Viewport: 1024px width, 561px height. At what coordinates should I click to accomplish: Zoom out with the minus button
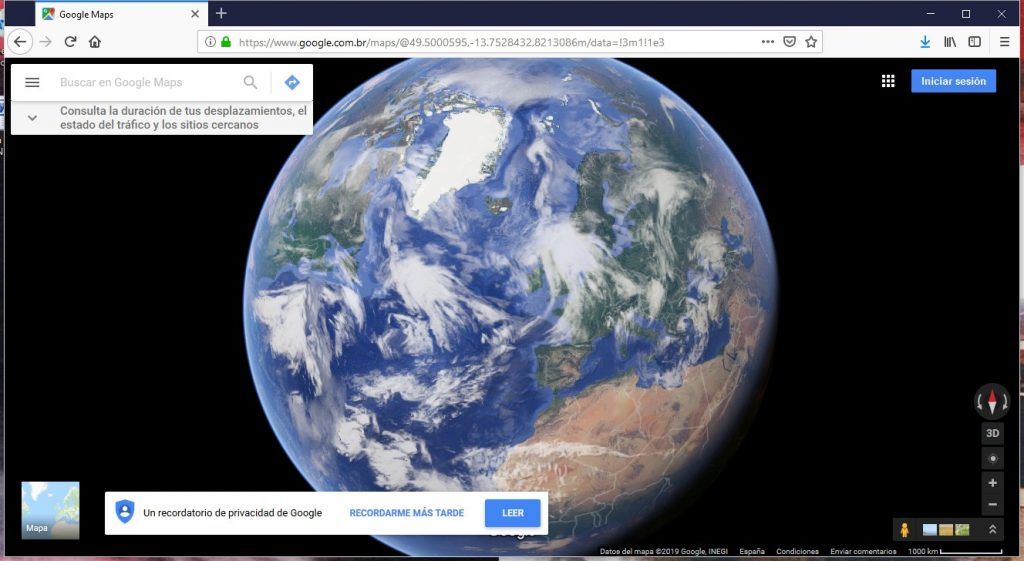tap(992, 505)
